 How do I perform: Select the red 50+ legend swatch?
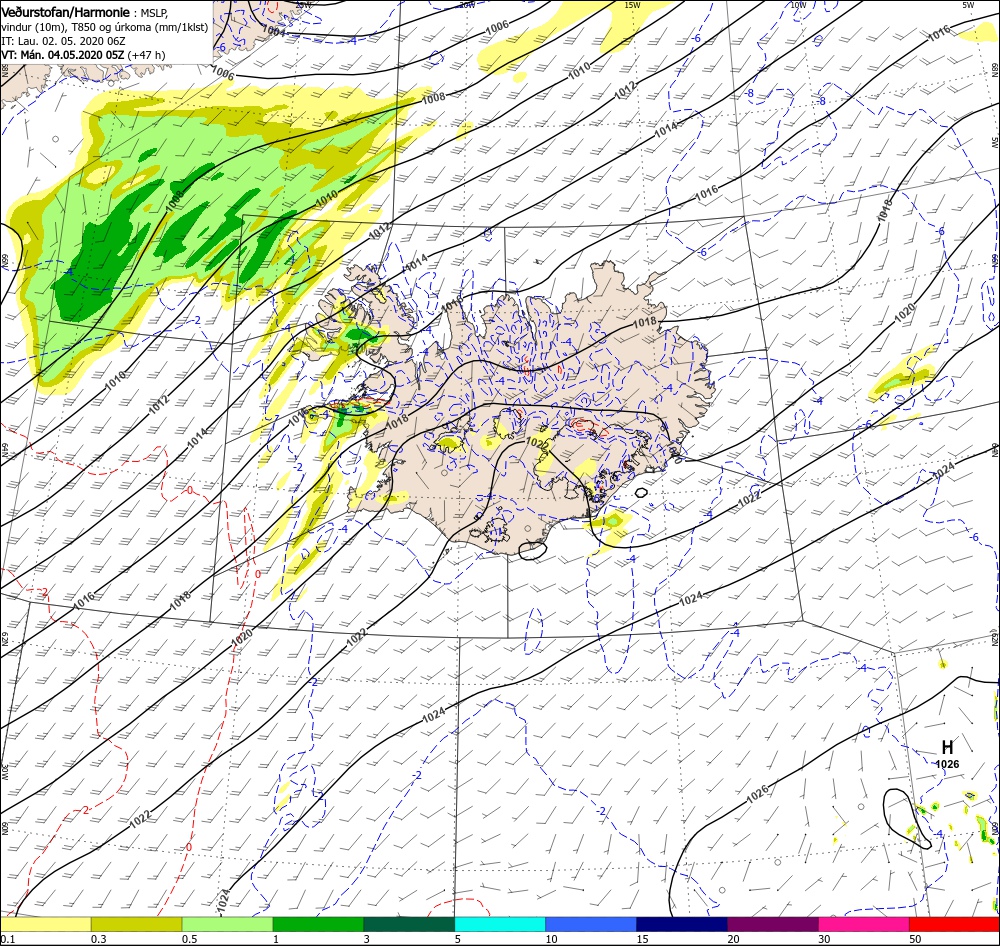coord(954,924)
